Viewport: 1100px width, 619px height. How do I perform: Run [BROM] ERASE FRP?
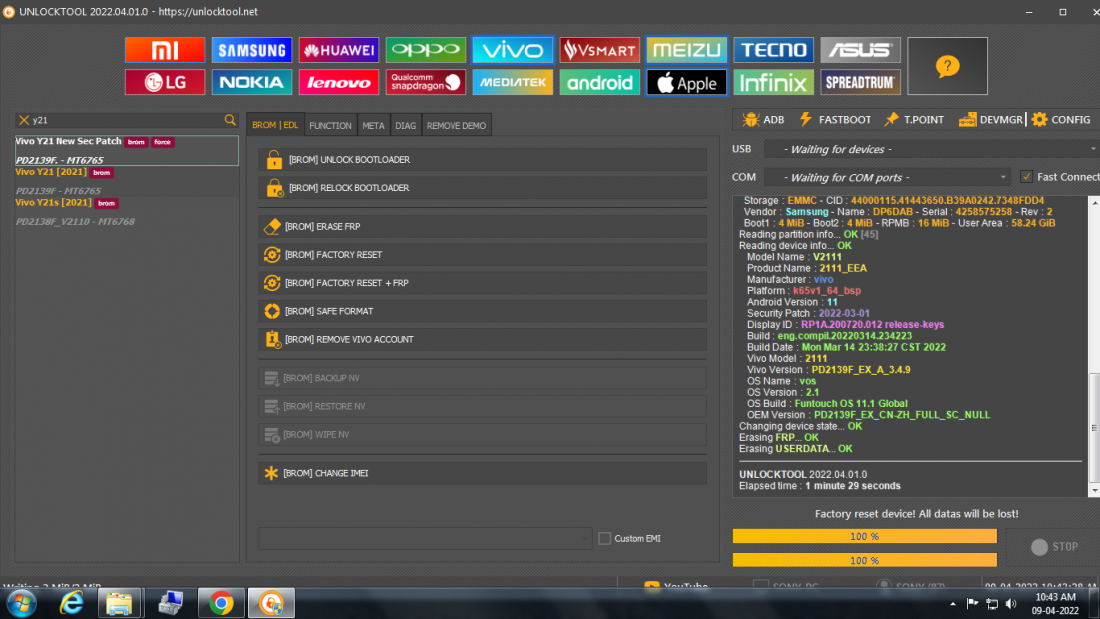click(x=483, y=226)
